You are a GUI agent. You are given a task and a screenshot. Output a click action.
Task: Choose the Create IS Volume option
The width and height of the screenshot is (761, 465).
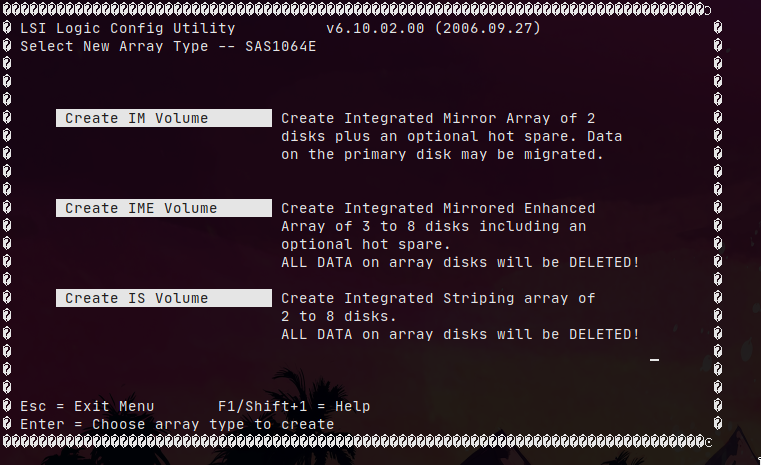pyautogui.click(x=163, y=298)
